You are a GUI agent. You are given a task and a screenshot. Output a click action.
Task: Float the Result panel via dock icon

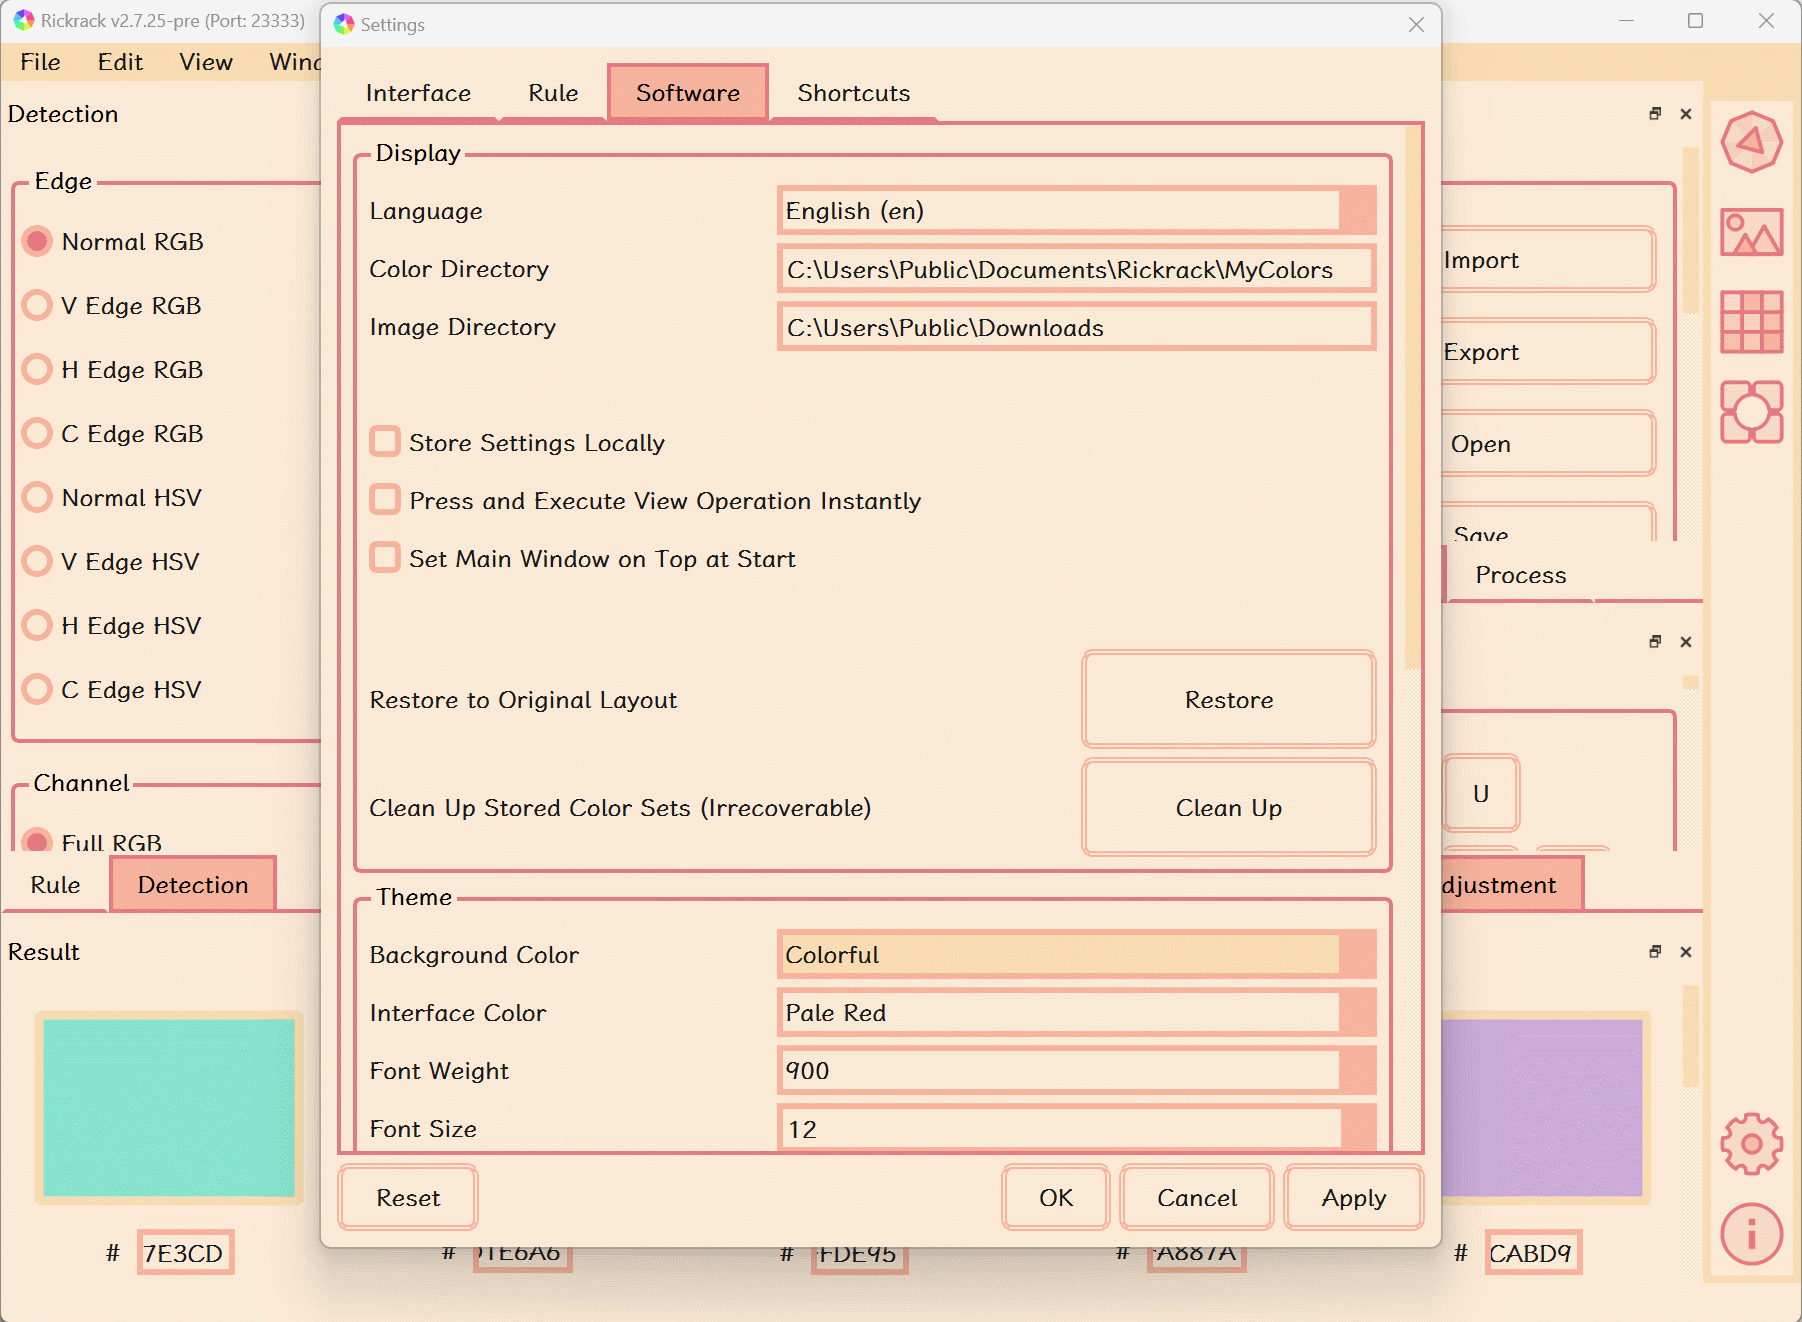[1655, 952]
